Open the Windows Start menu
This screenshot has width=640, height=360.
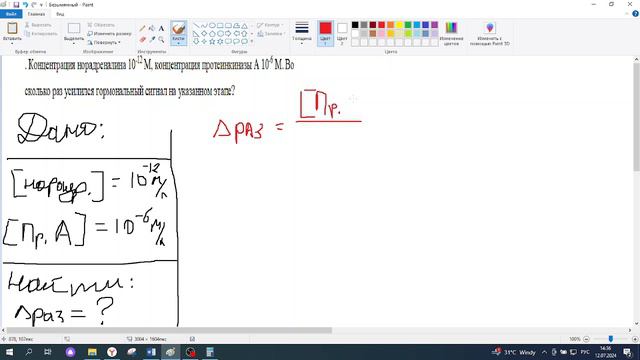[x=9, y=352]
